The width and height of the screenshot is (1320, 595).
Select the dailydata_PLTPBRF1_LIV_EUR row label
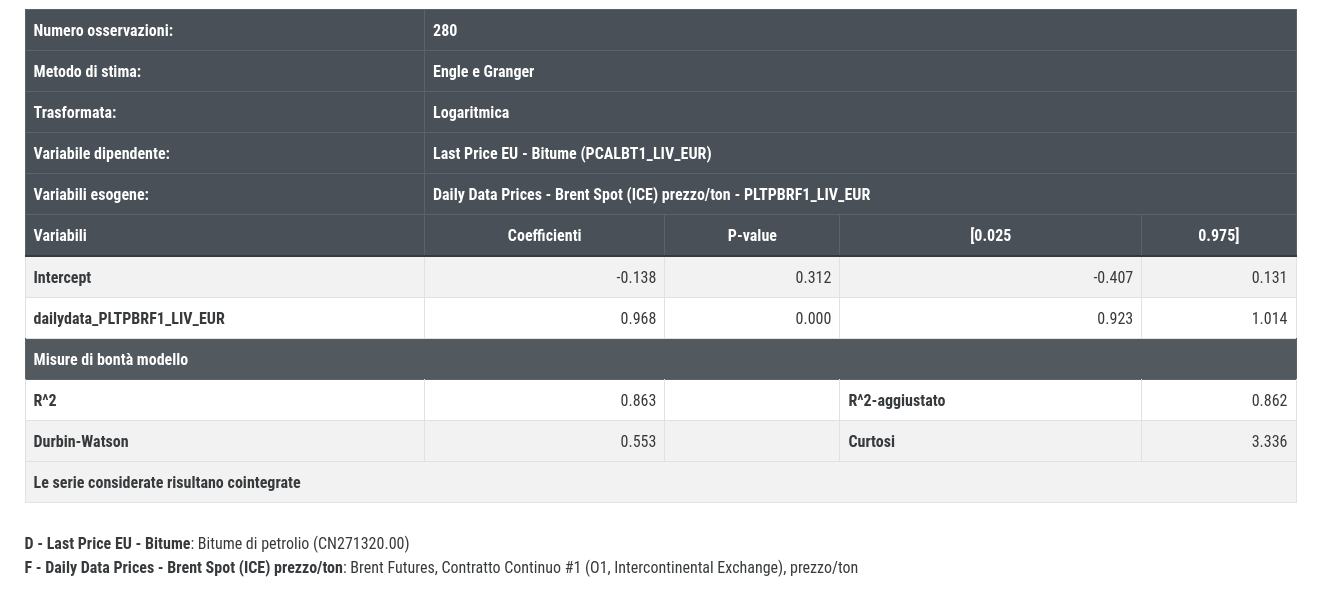129,318
